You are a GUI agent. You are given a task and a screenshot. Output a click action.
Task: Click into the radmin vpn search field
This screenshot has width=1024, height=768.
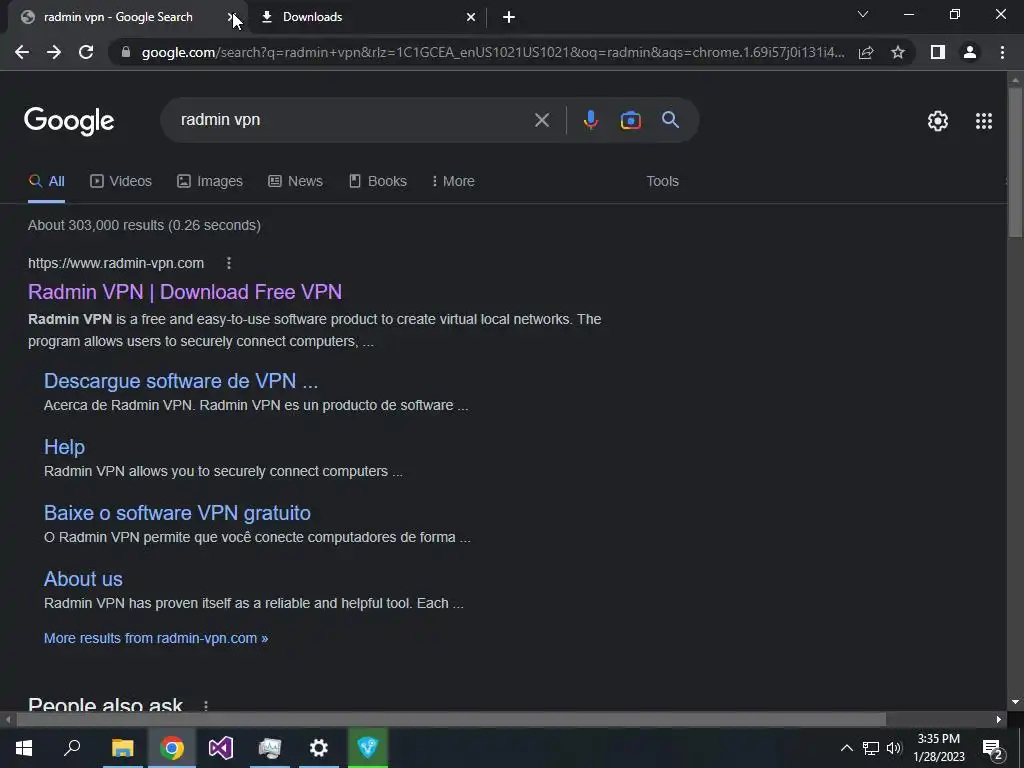click(353, 120)
